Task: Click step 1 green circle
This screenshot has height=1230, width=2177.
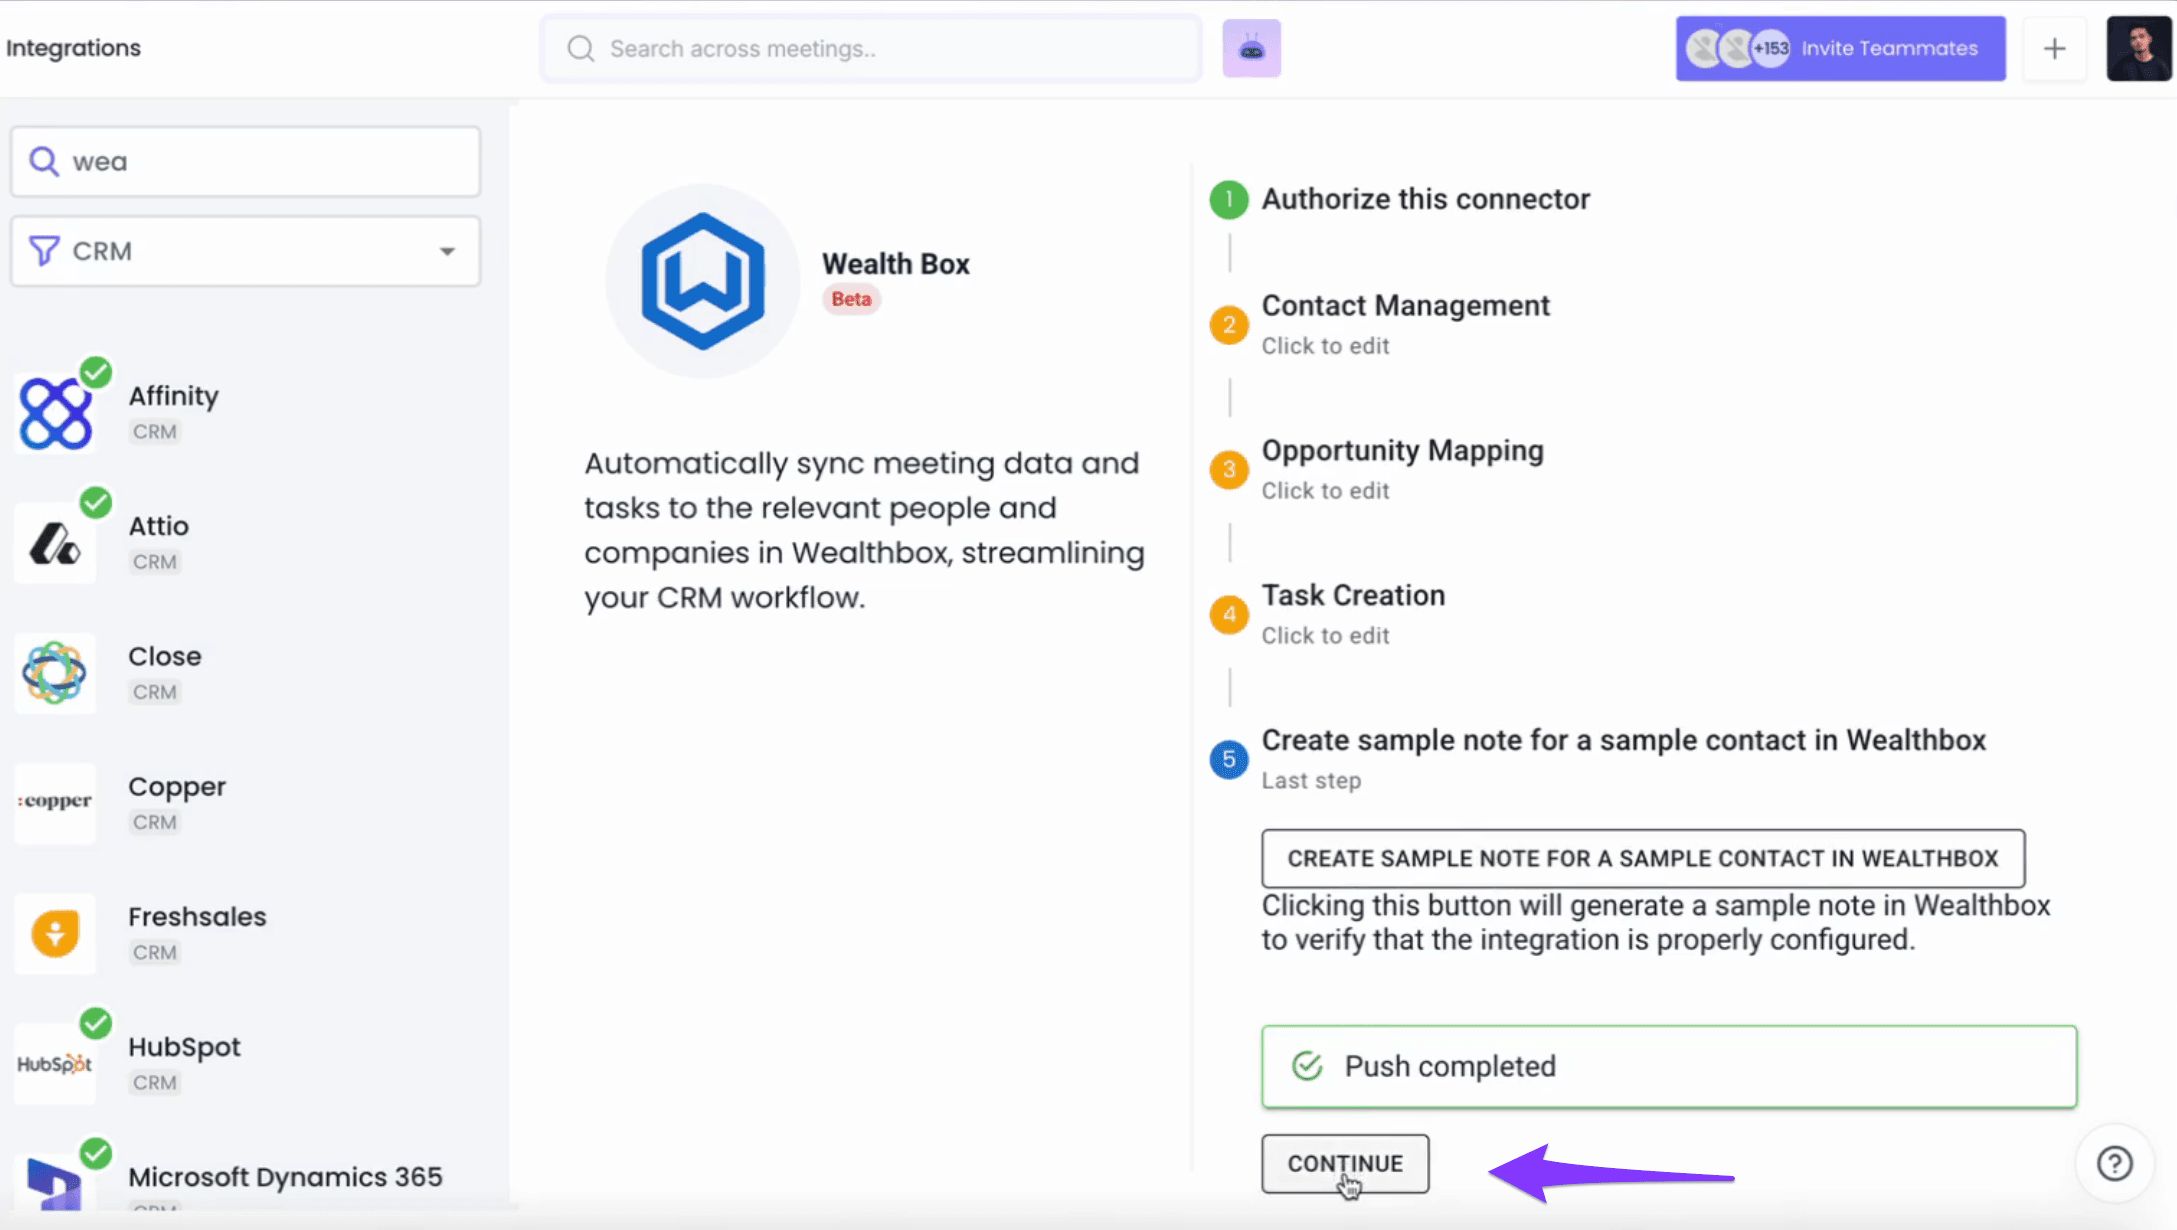Action: (1229, 200)
